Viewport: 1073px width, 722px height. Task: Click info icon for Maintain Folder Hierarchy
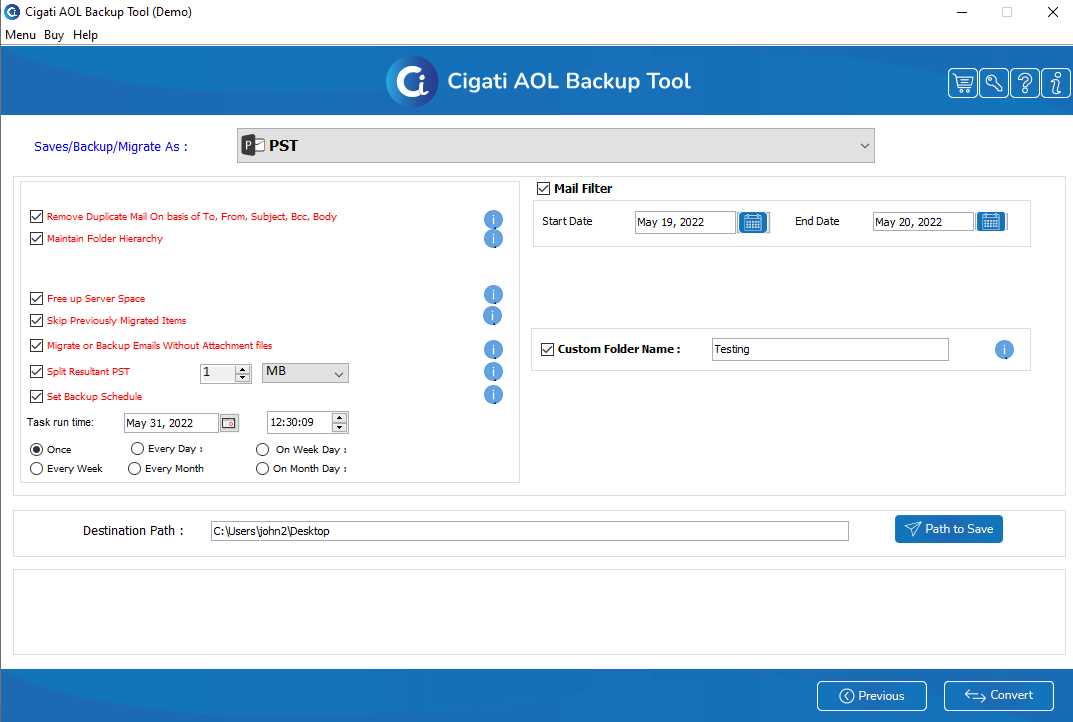(493, 238)
